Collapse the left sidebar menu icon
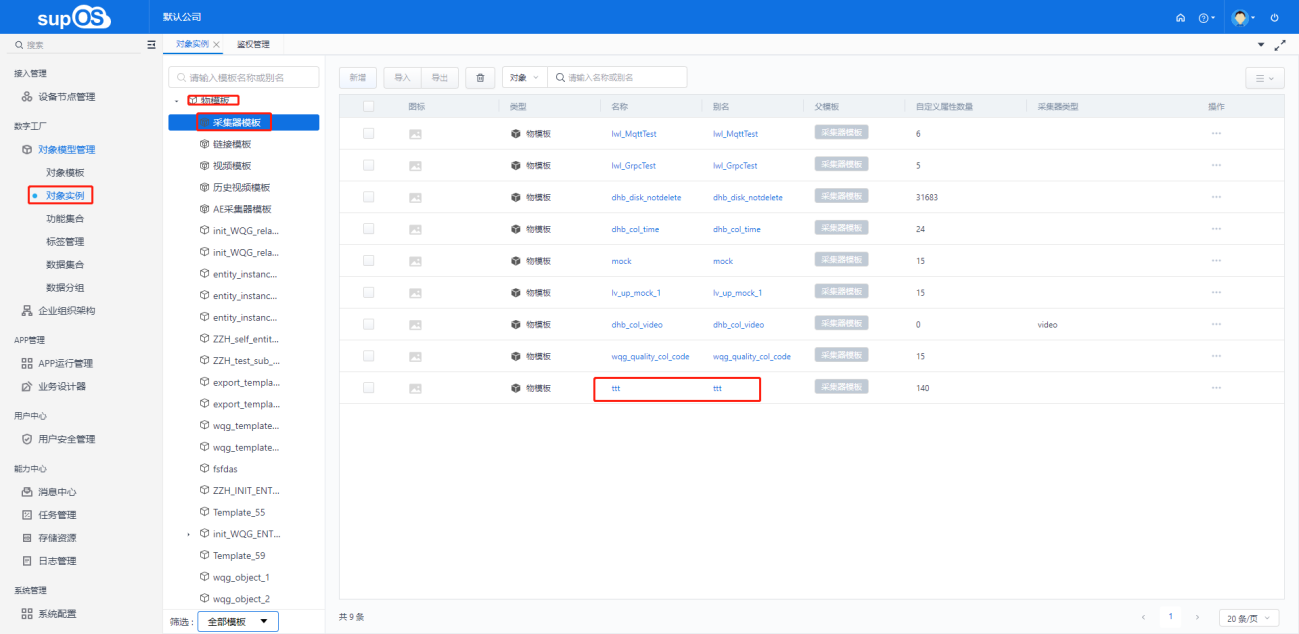This screenshot has width=1299, height=634. point(151,45)
